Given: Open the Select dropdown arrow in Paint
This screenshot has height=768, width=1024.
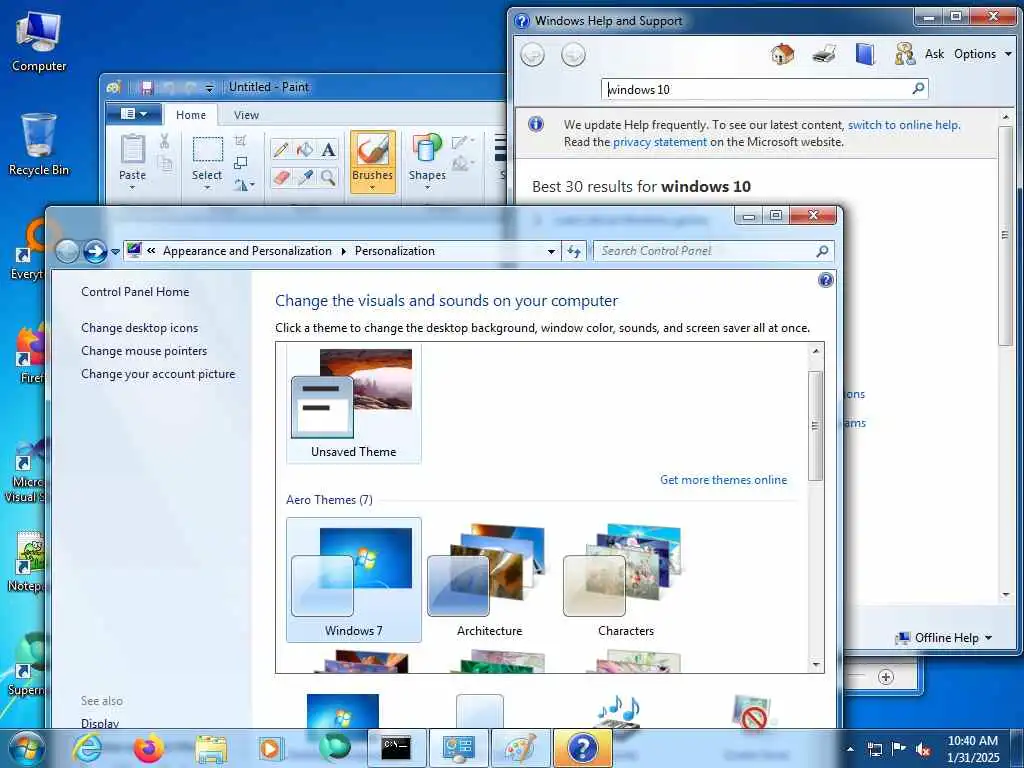Looking at the screenshot, I should (x=208, y=187).
